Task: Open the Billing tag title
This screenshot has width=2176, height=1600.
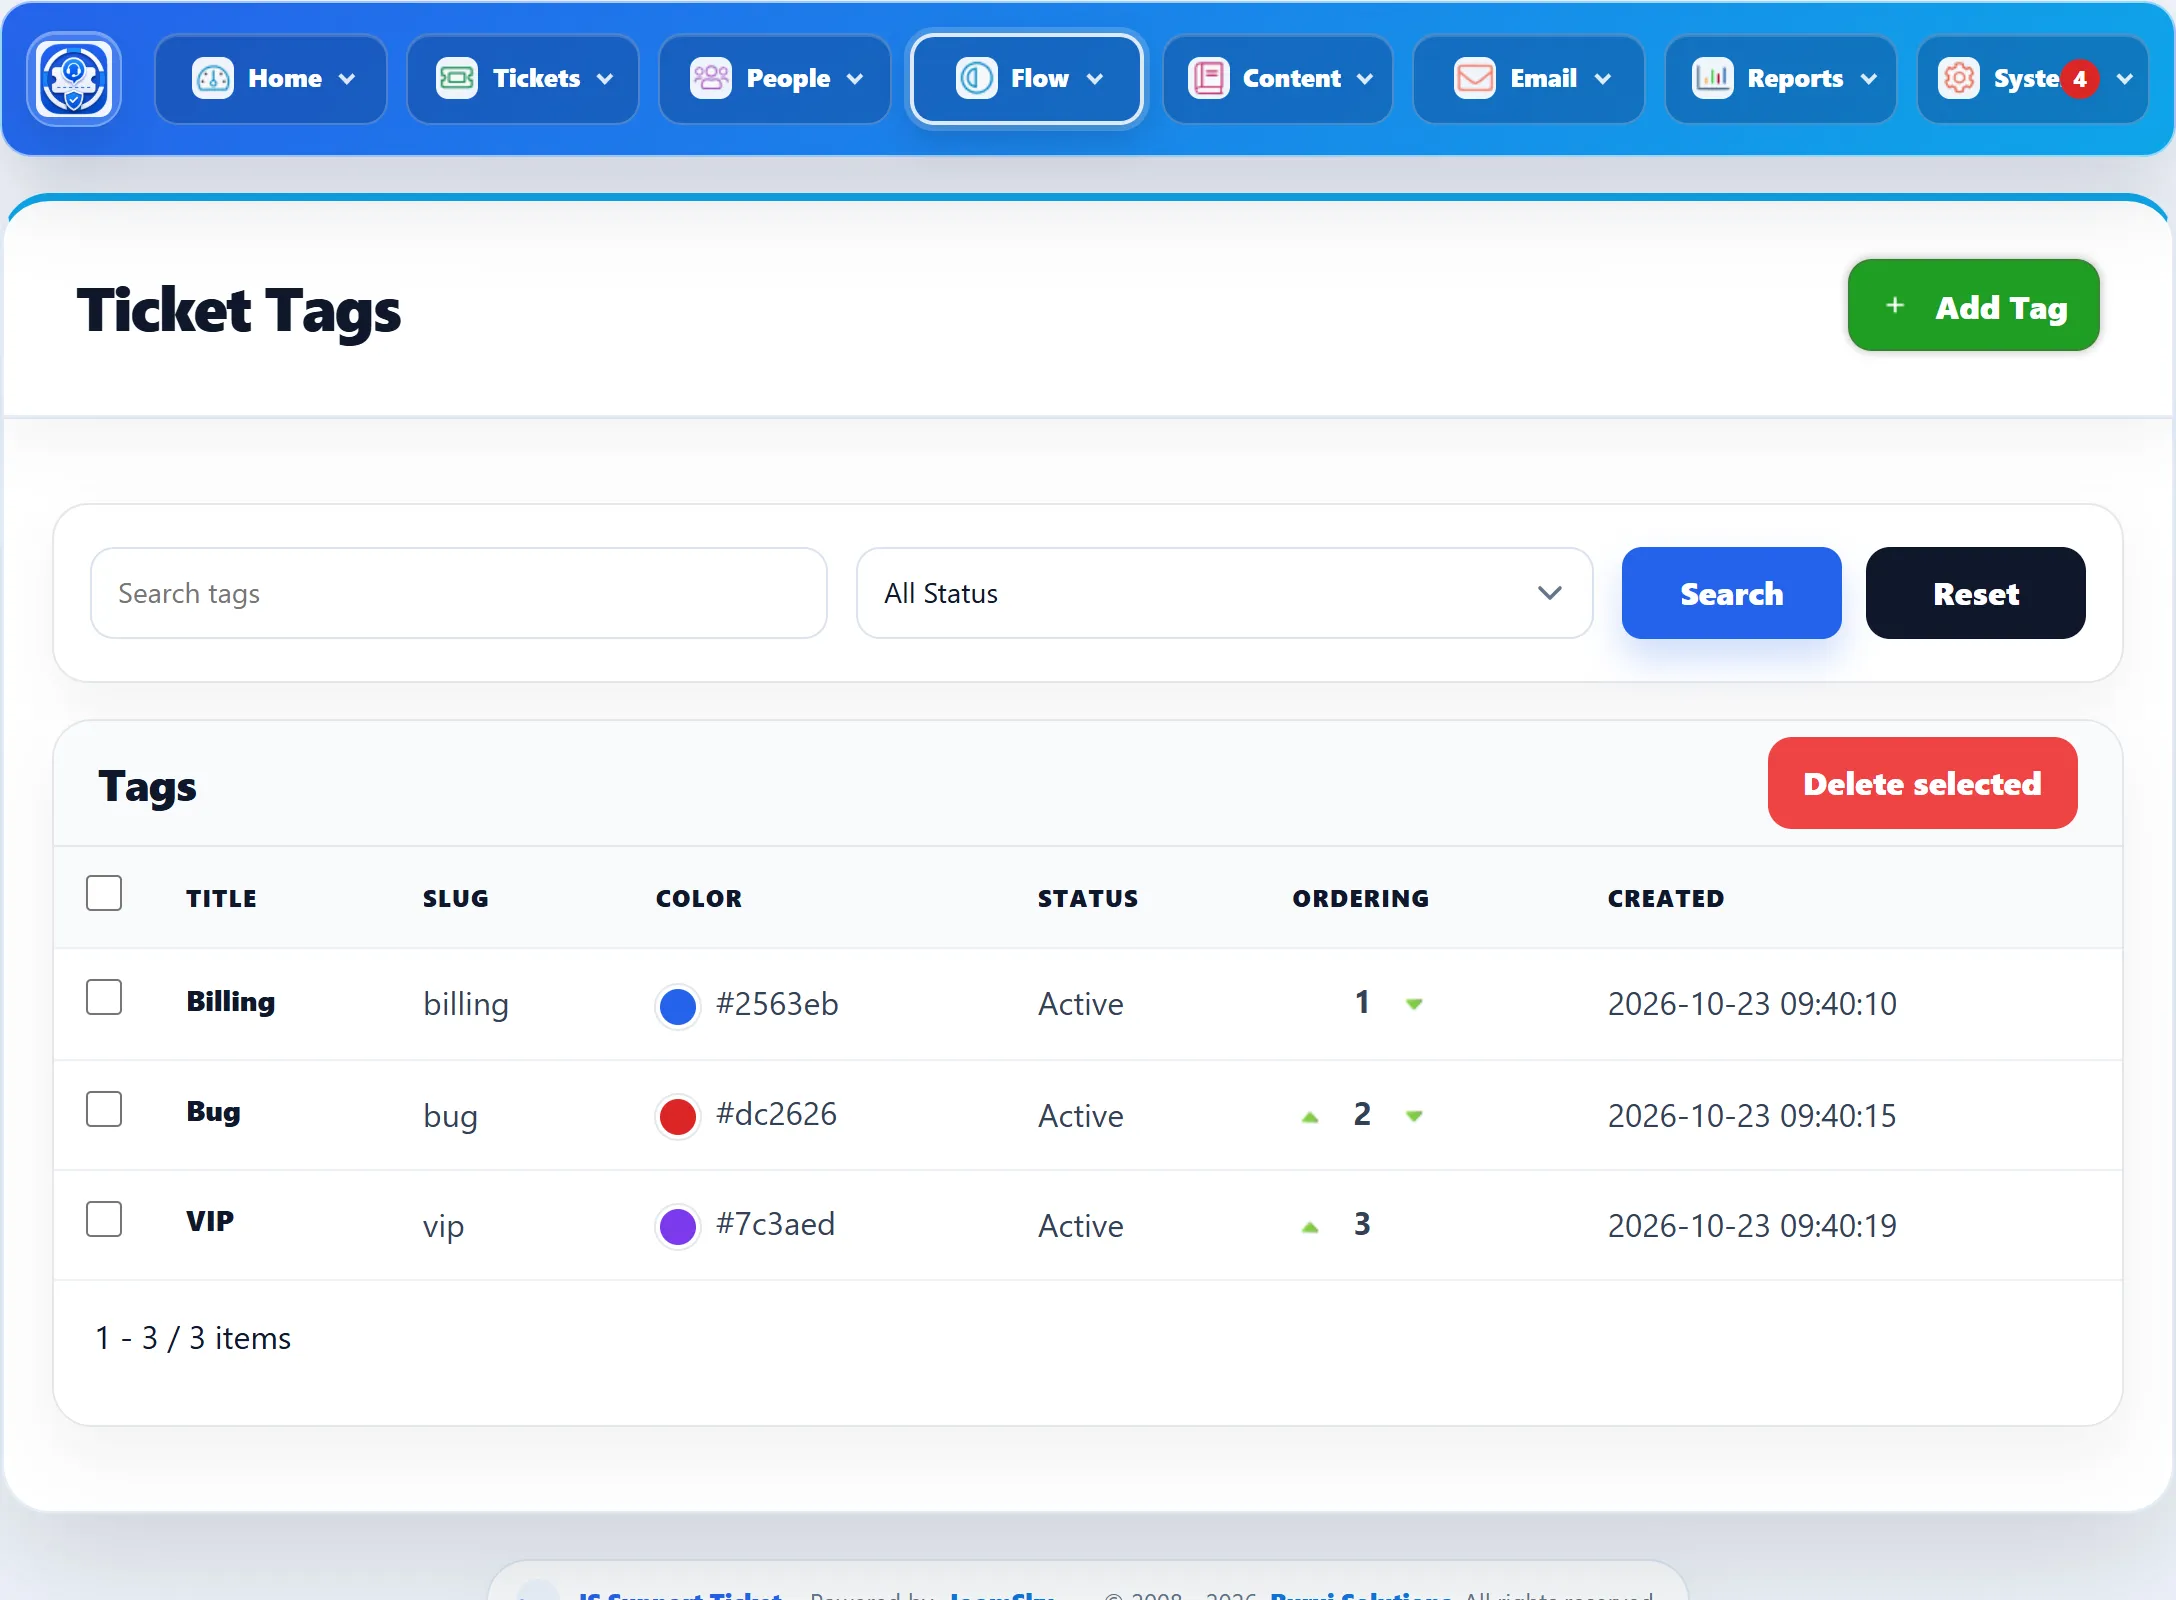Action: click(230, 1002)
